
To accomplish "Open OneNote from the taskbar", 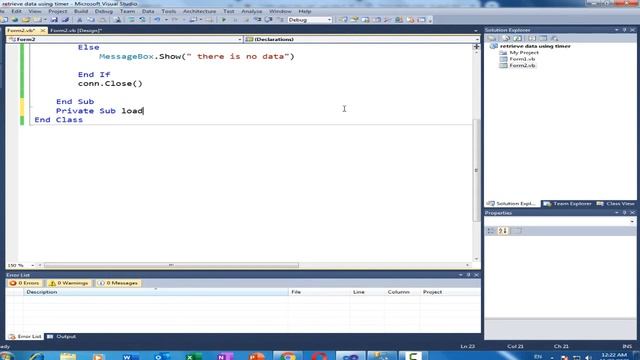I will click(x=224, y=356).
